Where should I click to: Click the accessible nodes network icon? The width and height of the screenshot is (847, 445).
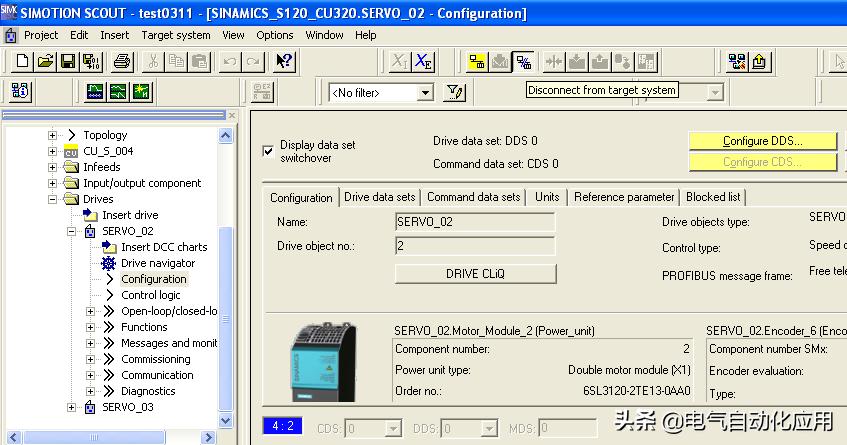click(x=737, y=62)
